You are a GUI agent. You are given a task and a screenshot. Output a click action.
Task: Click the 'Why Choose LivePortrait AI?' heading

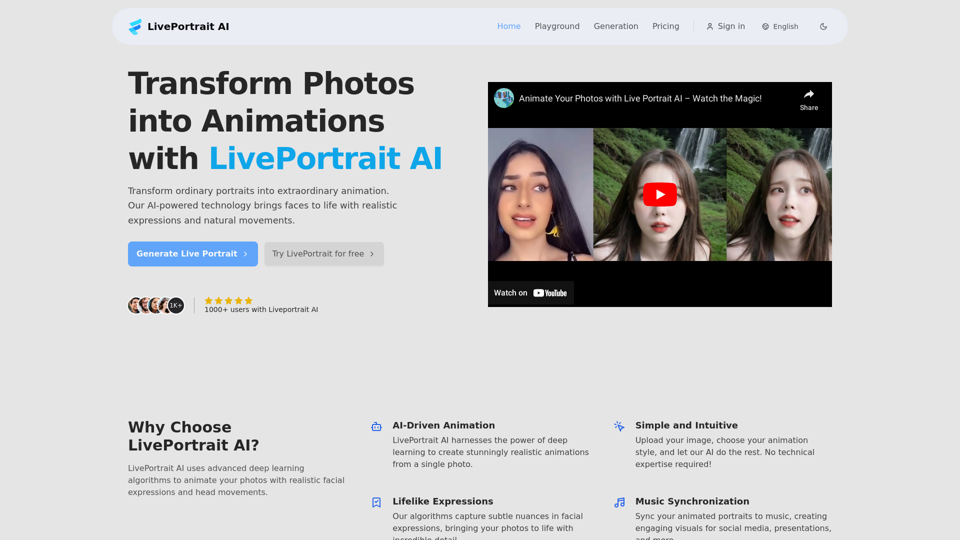(x=193, y=436)
